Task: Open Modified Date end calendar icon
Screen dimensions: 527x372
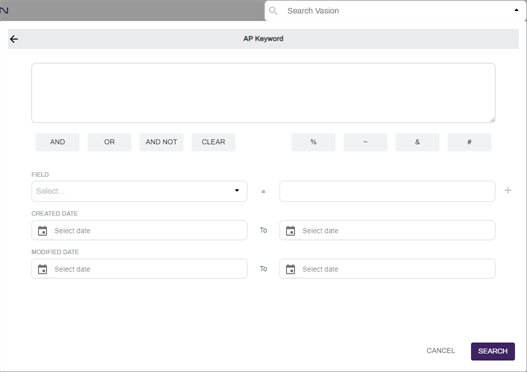Action: (290, 269)
